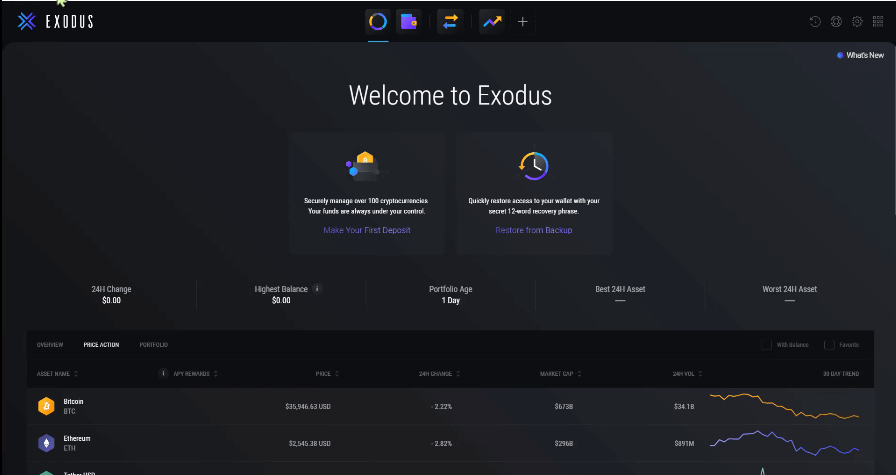Open the apps grid icon
This screenshot has height=475, width=896.
tap(878, 22)
